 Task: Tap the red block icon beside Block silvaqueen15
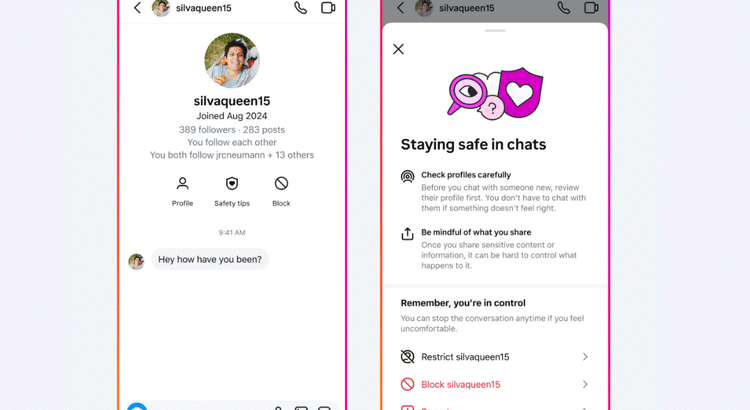click(x=408, y=384)
